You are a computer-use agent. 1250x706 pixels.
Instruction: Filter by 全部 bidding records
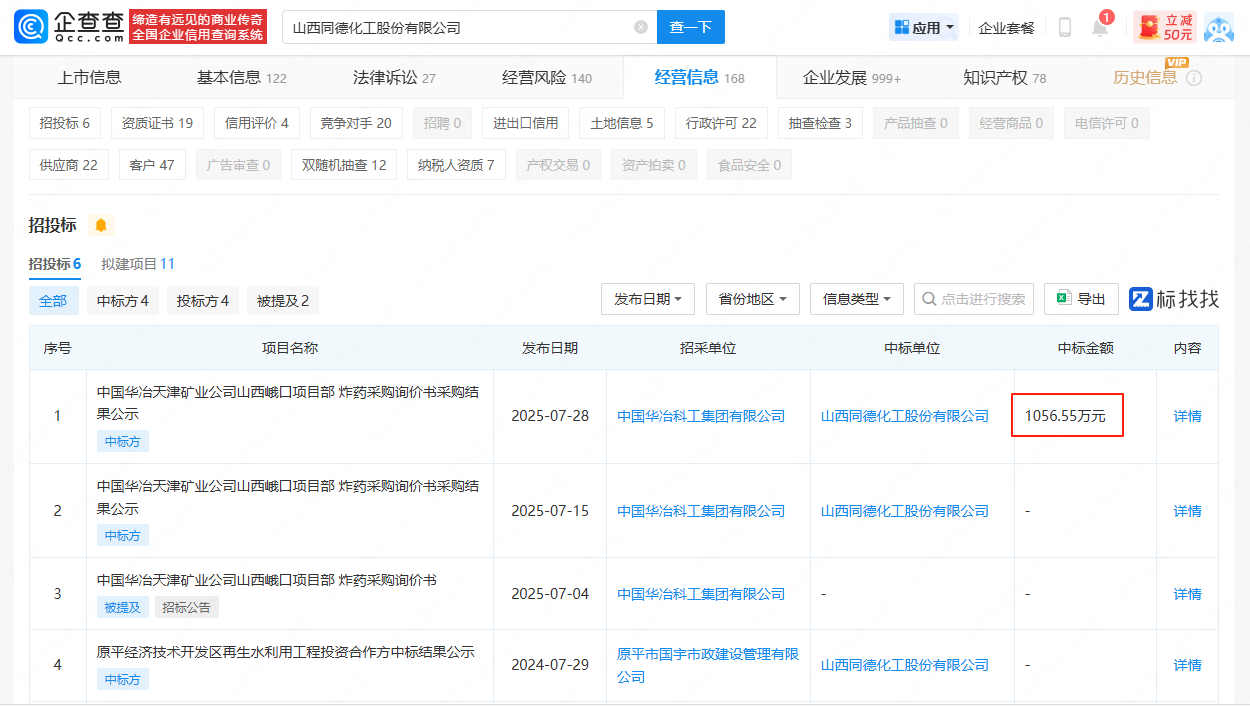53,300
